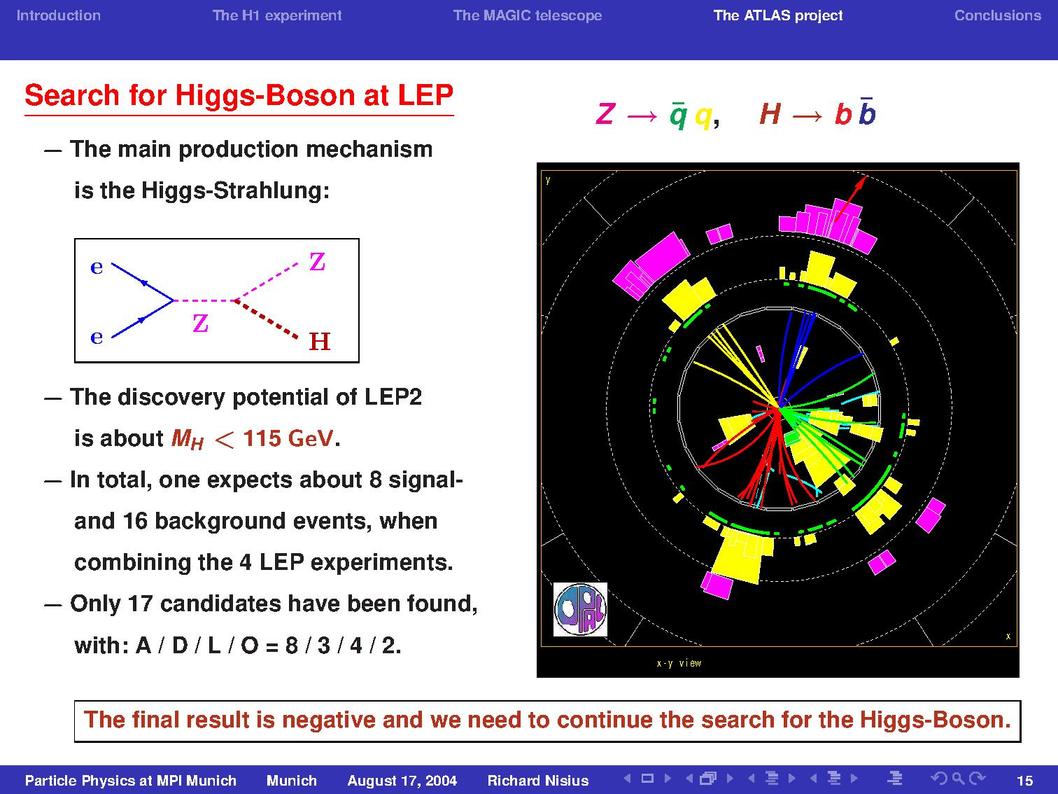The image size is (1058, 794).
Task: Click the subsection navigation icon
Action: [x=772, y=778]
